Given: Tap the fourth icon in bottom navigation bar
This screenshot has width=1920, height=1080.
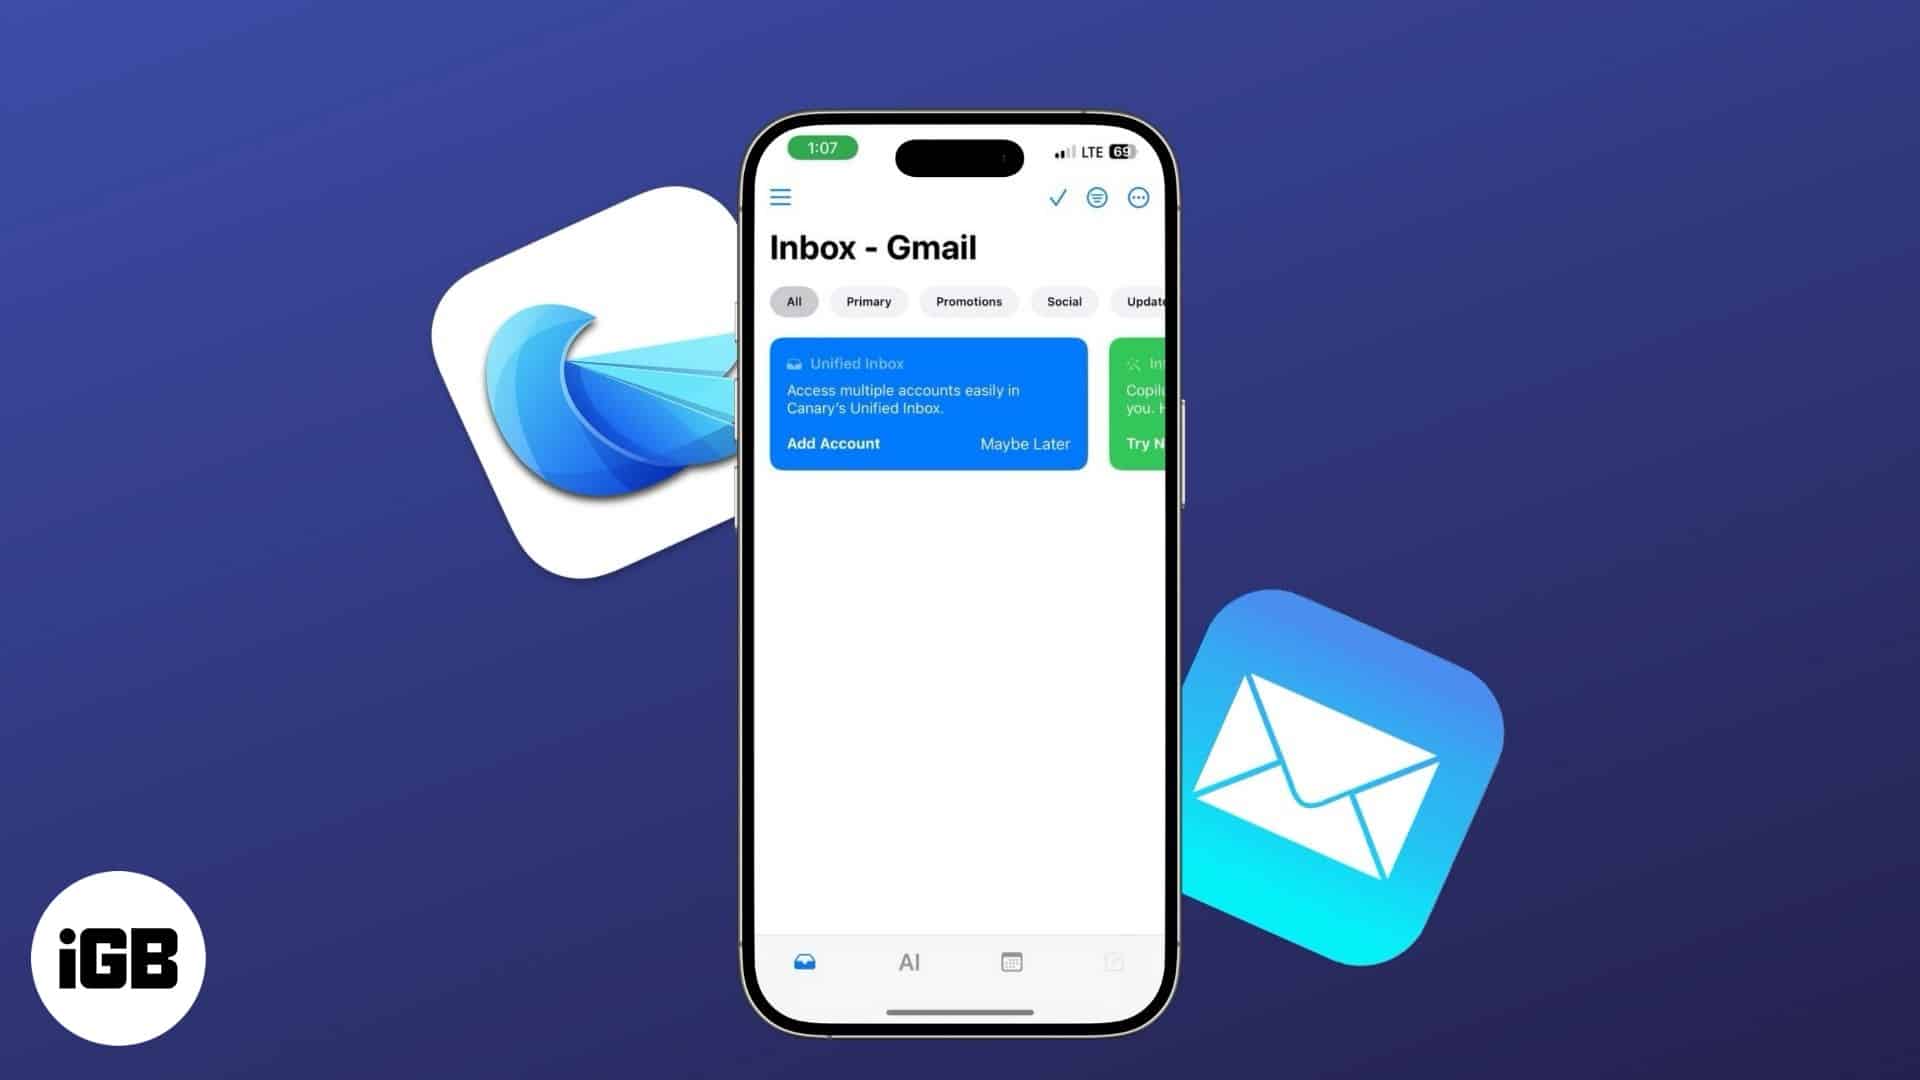Looking at the screenshot, I should tap(1114, 961).
